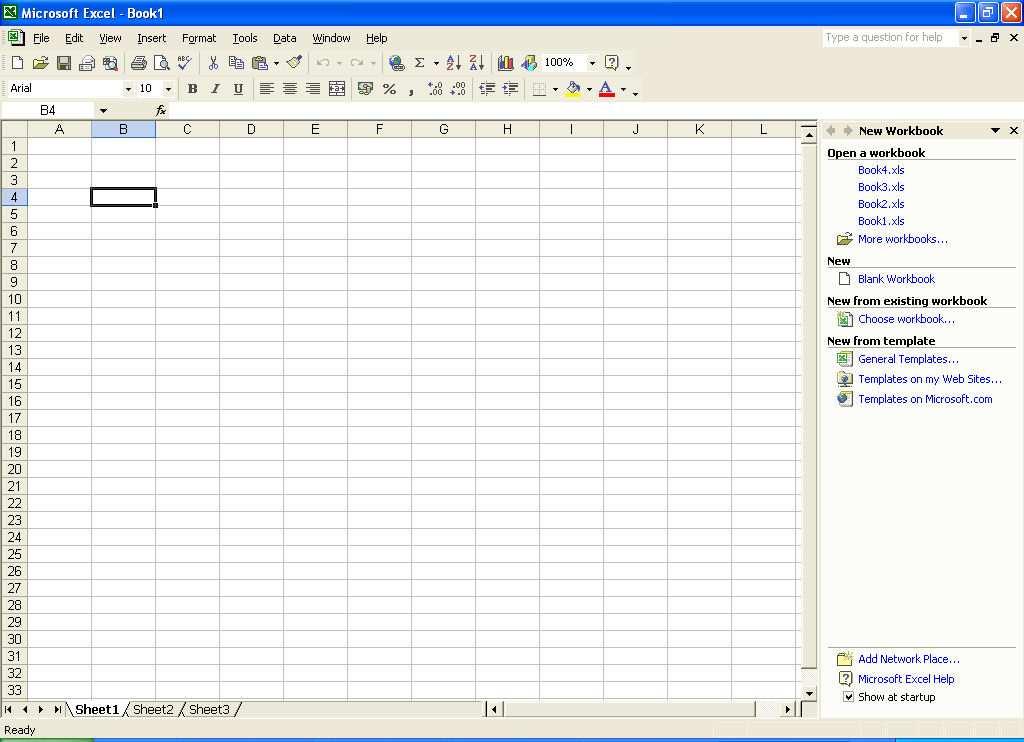Open the task pane menu arrow

[995, 131]
